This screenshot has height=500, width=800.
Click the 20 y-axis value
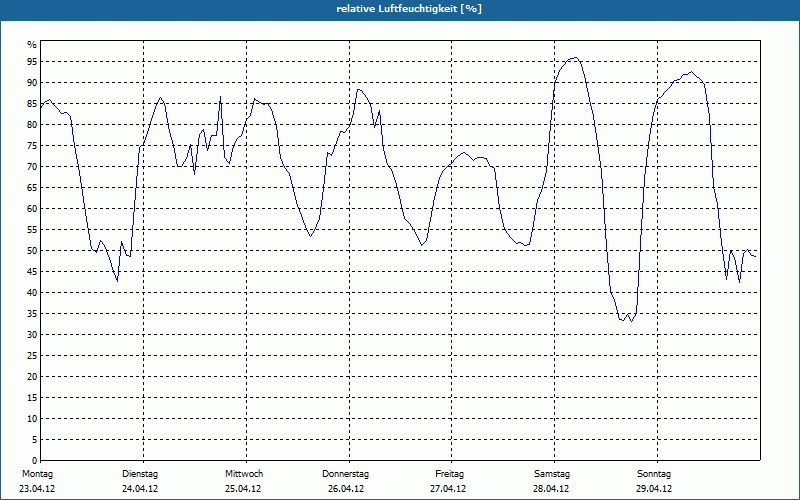pos(32,377)
